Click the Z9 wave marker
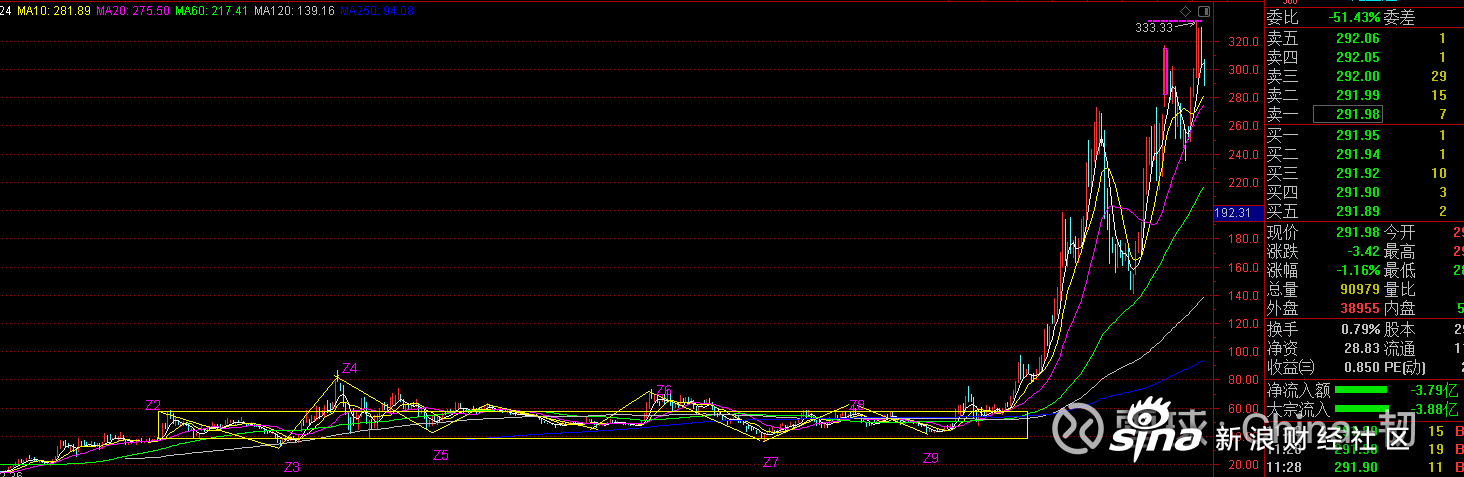The height and width of the screenshot is (477, 1464). [930, 458]
